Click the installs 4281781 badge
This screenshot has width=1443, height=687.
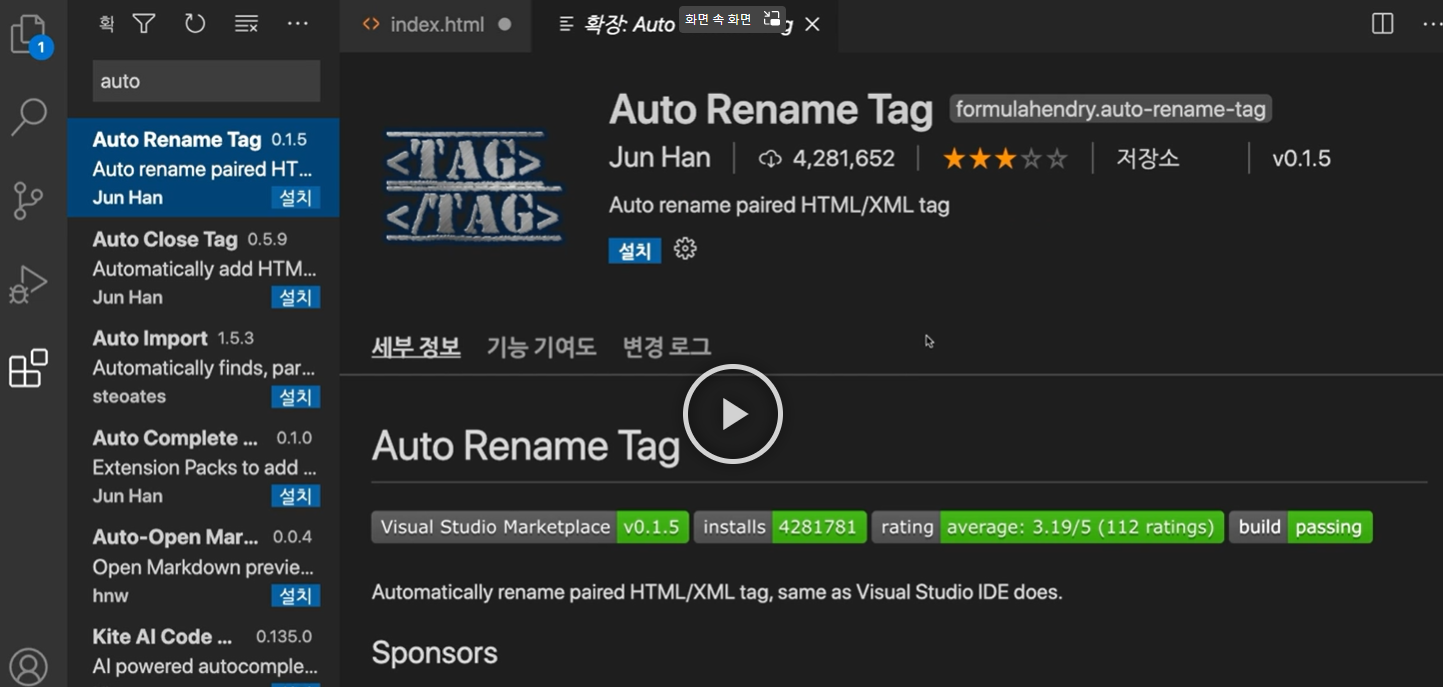pos(780,527)
